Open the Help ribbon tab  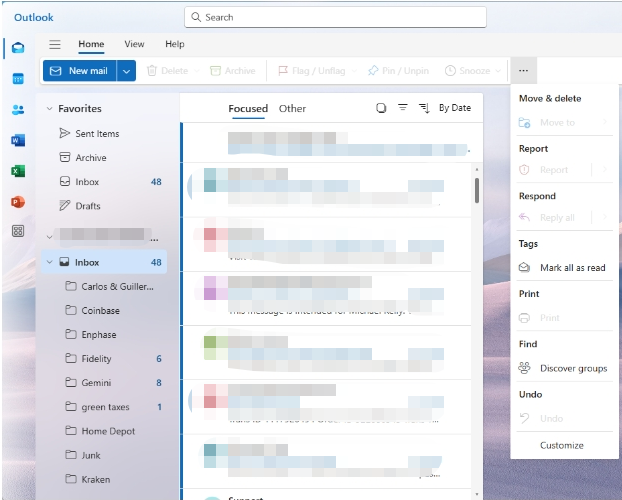point(175,44)
